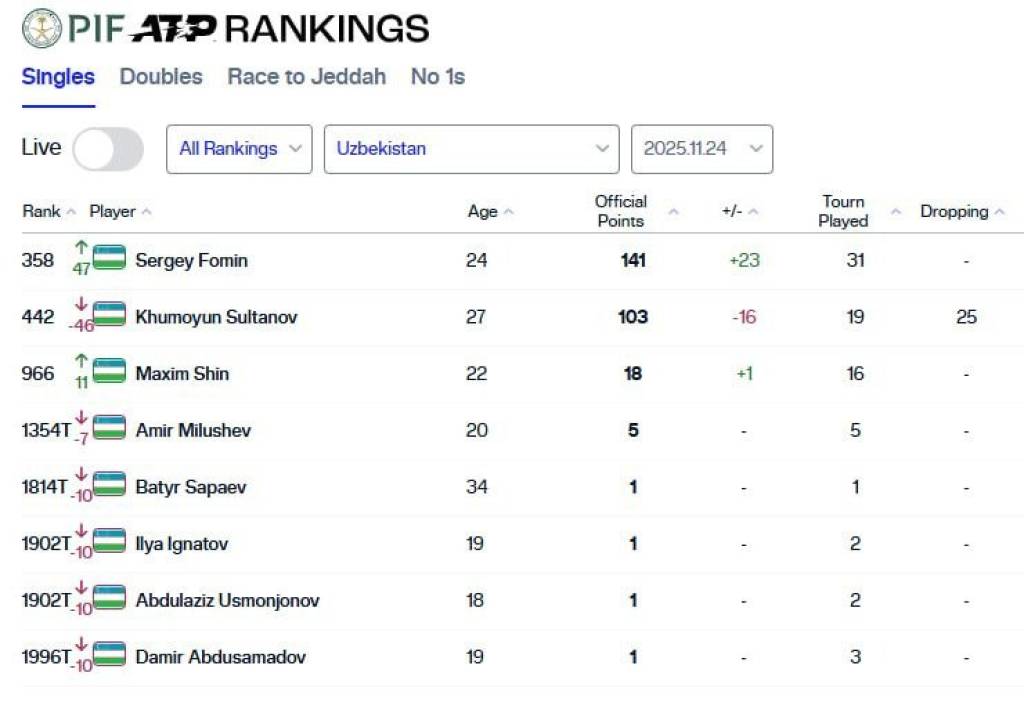
Task: Expand the Uzbekistan country dropdown
Action: (471, 149)
